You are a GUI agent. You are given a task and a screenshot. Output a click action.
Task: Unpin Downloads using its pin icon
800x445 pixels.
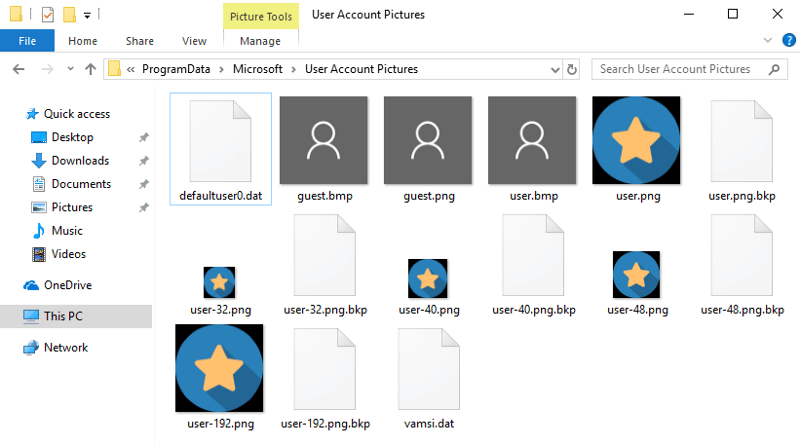click(x=144, y=161)
